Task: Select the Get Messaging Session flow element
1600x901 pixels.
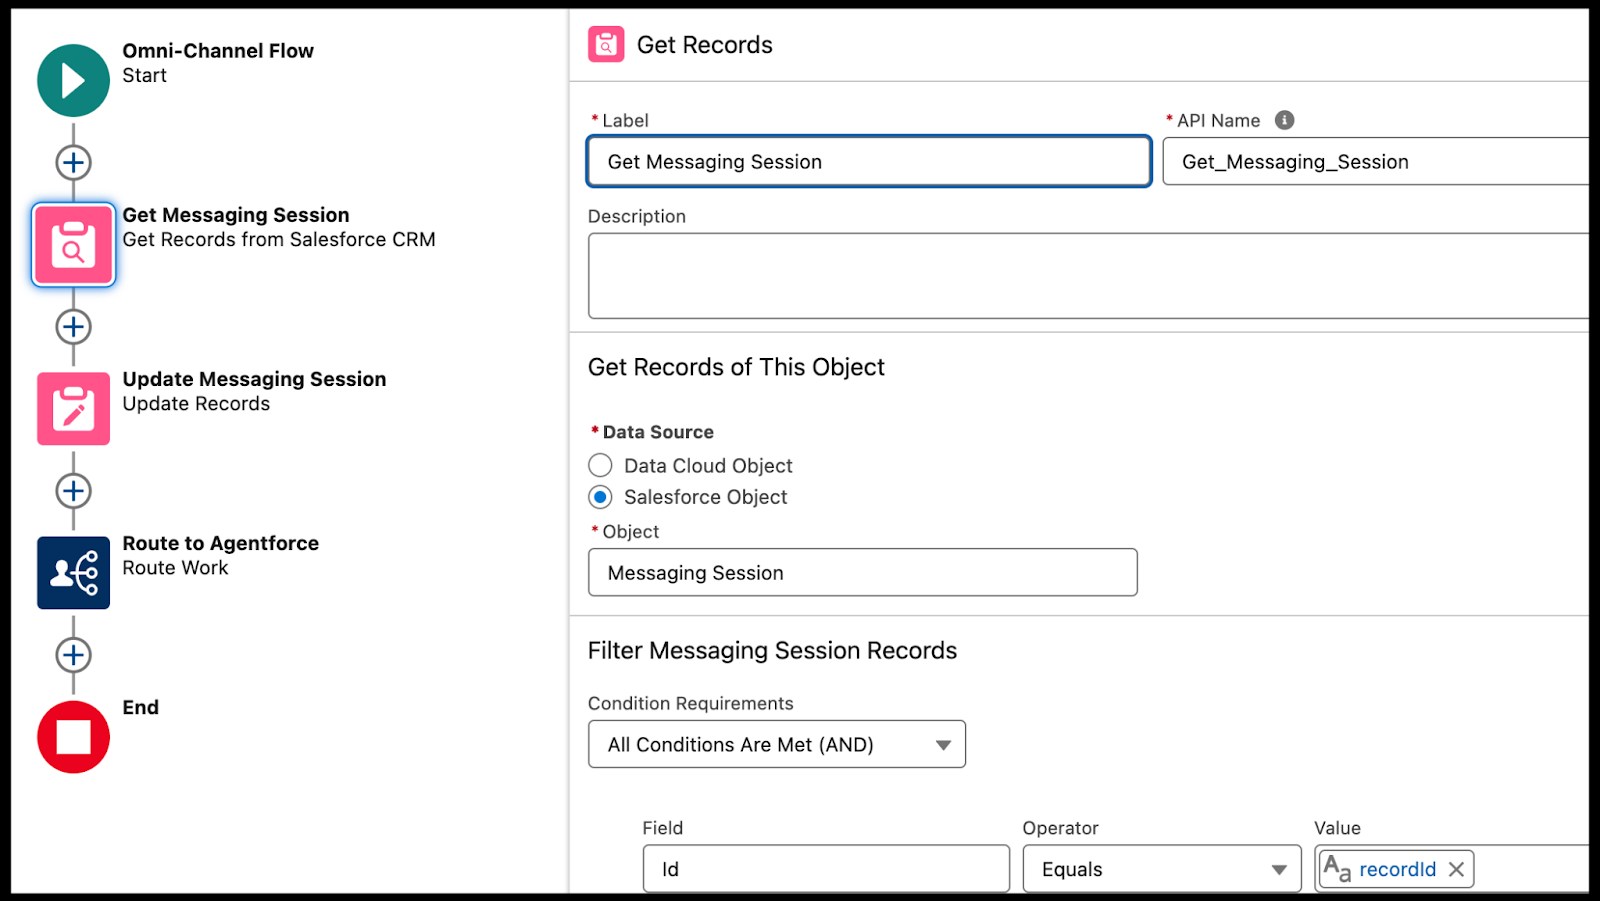Action: pyautogui.click(x=73, y=245)
